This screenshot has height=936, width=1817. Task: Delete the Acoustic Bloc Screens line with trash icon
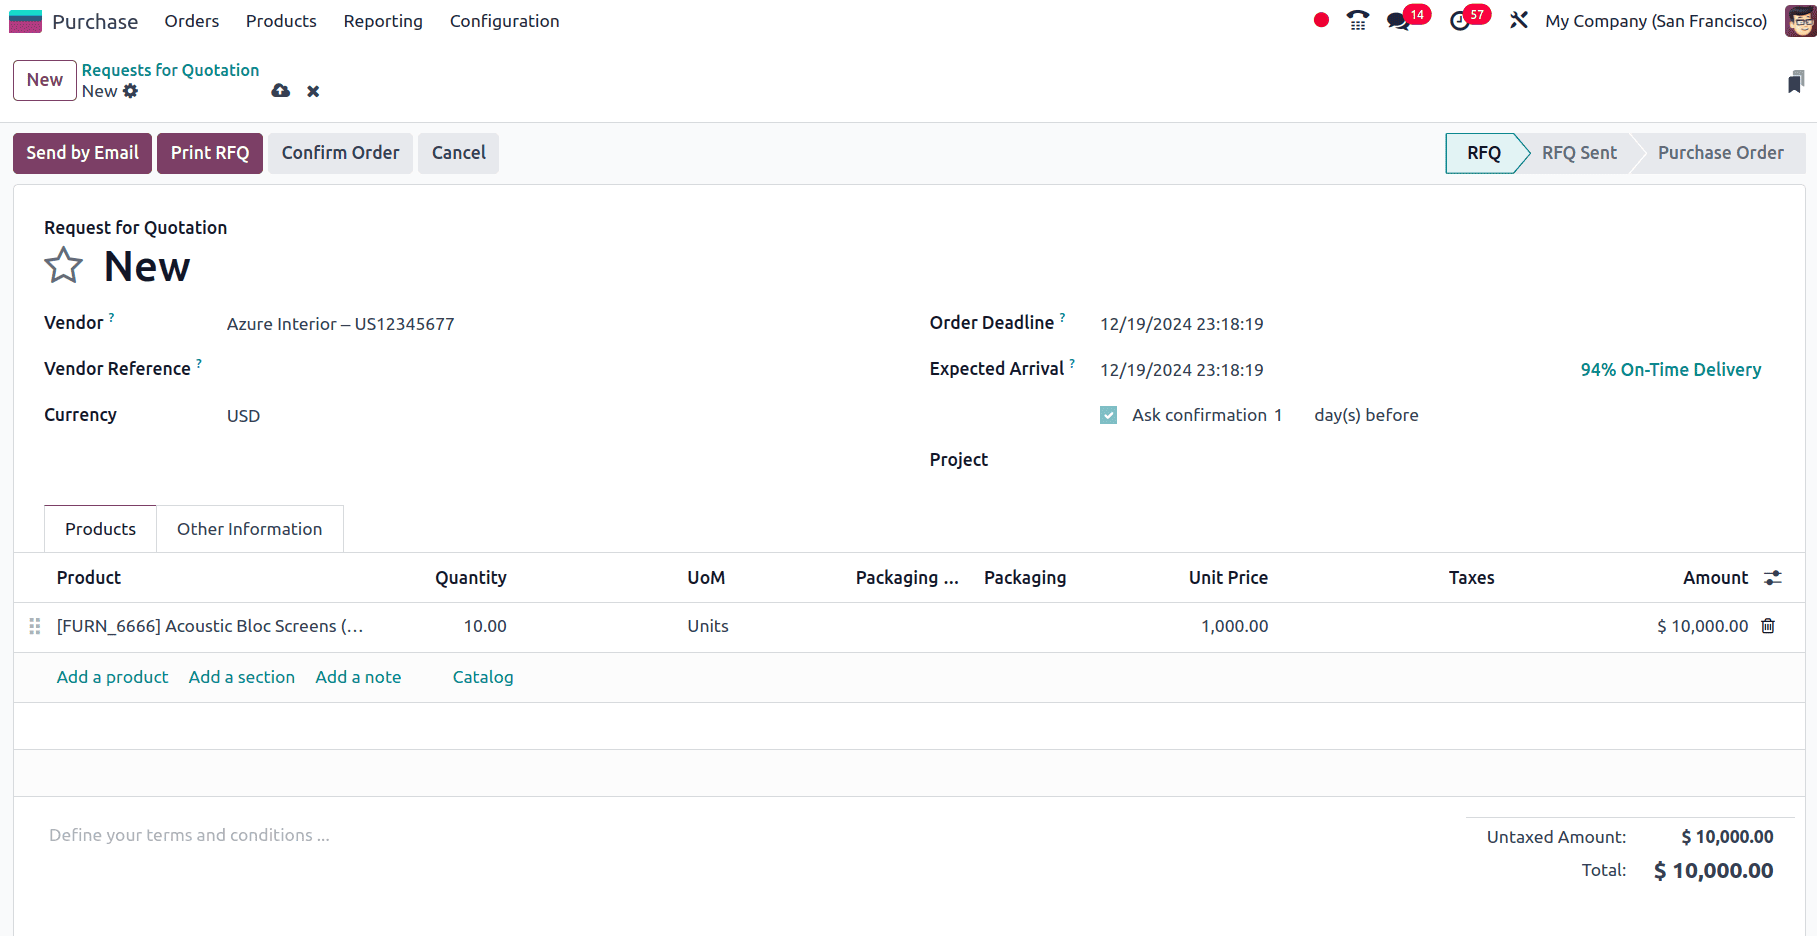point(1768,626)
